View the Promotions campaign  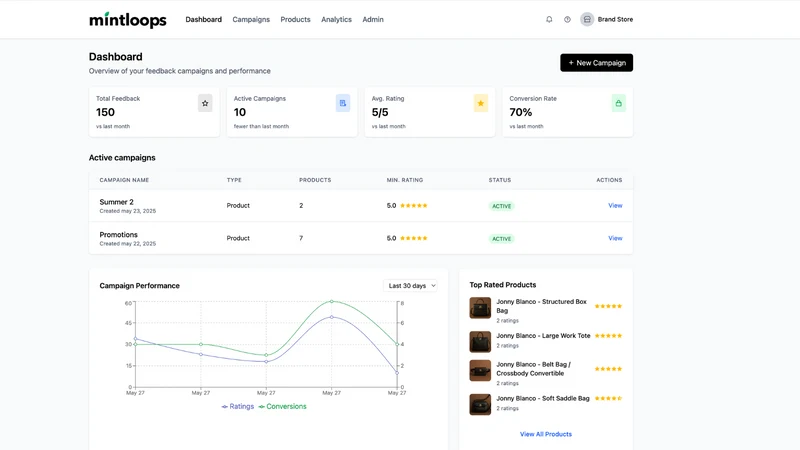(x=615, y=238)
